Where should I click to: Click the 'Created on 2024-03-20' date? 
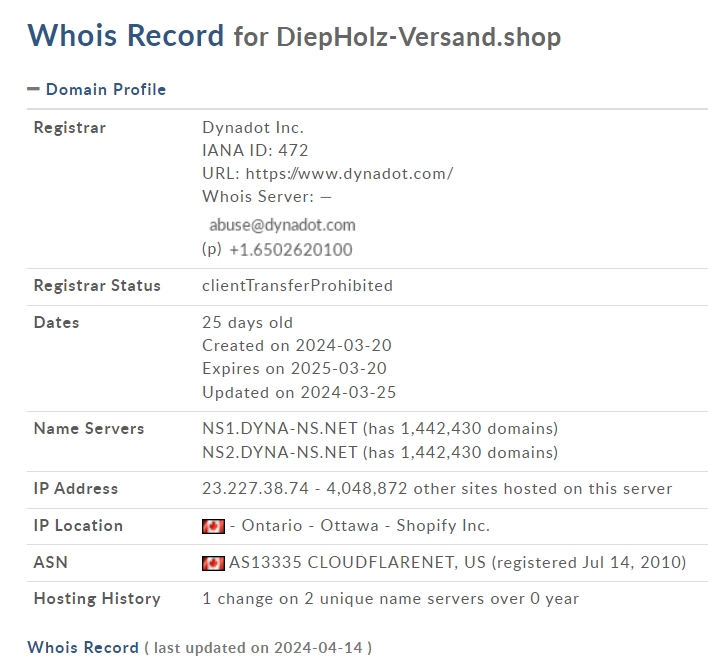pyautogui.click(x=297, y=346)
